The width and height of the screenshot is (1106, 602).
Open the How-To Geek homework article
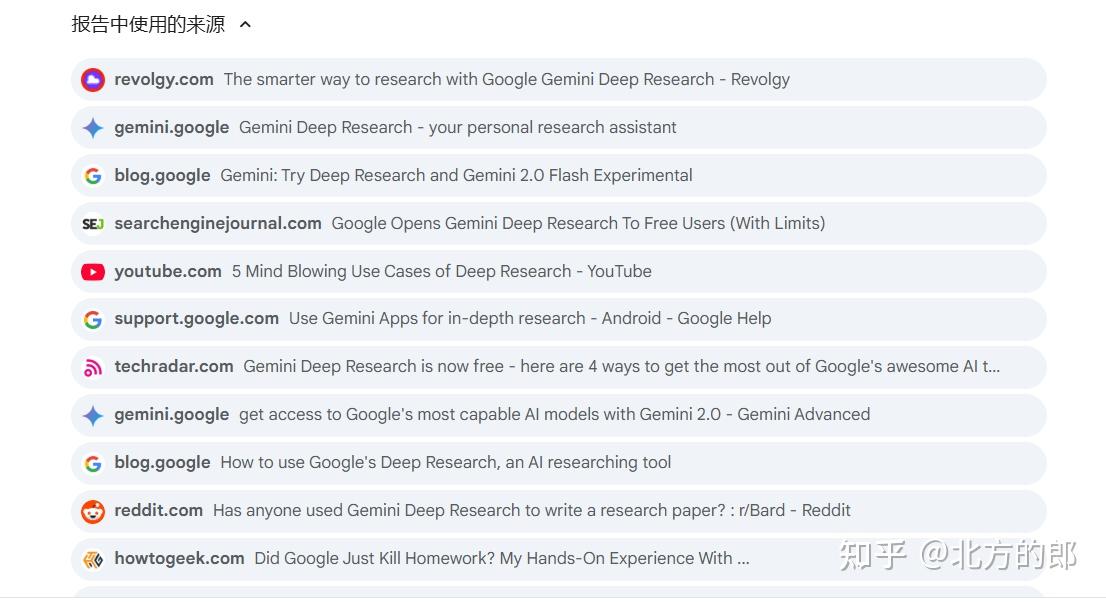click(501, 559)
